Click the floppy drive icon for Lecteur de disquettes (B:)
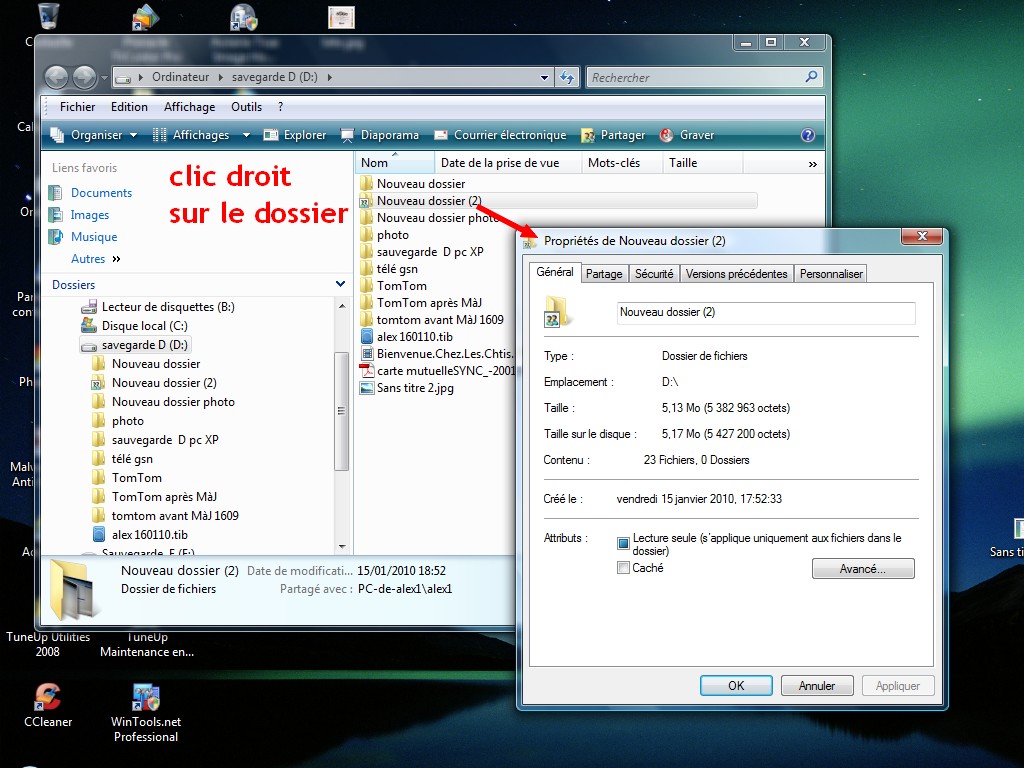The width and height of the screenshot is (1024, 768). pyautogui.click(x=89, y=307)
